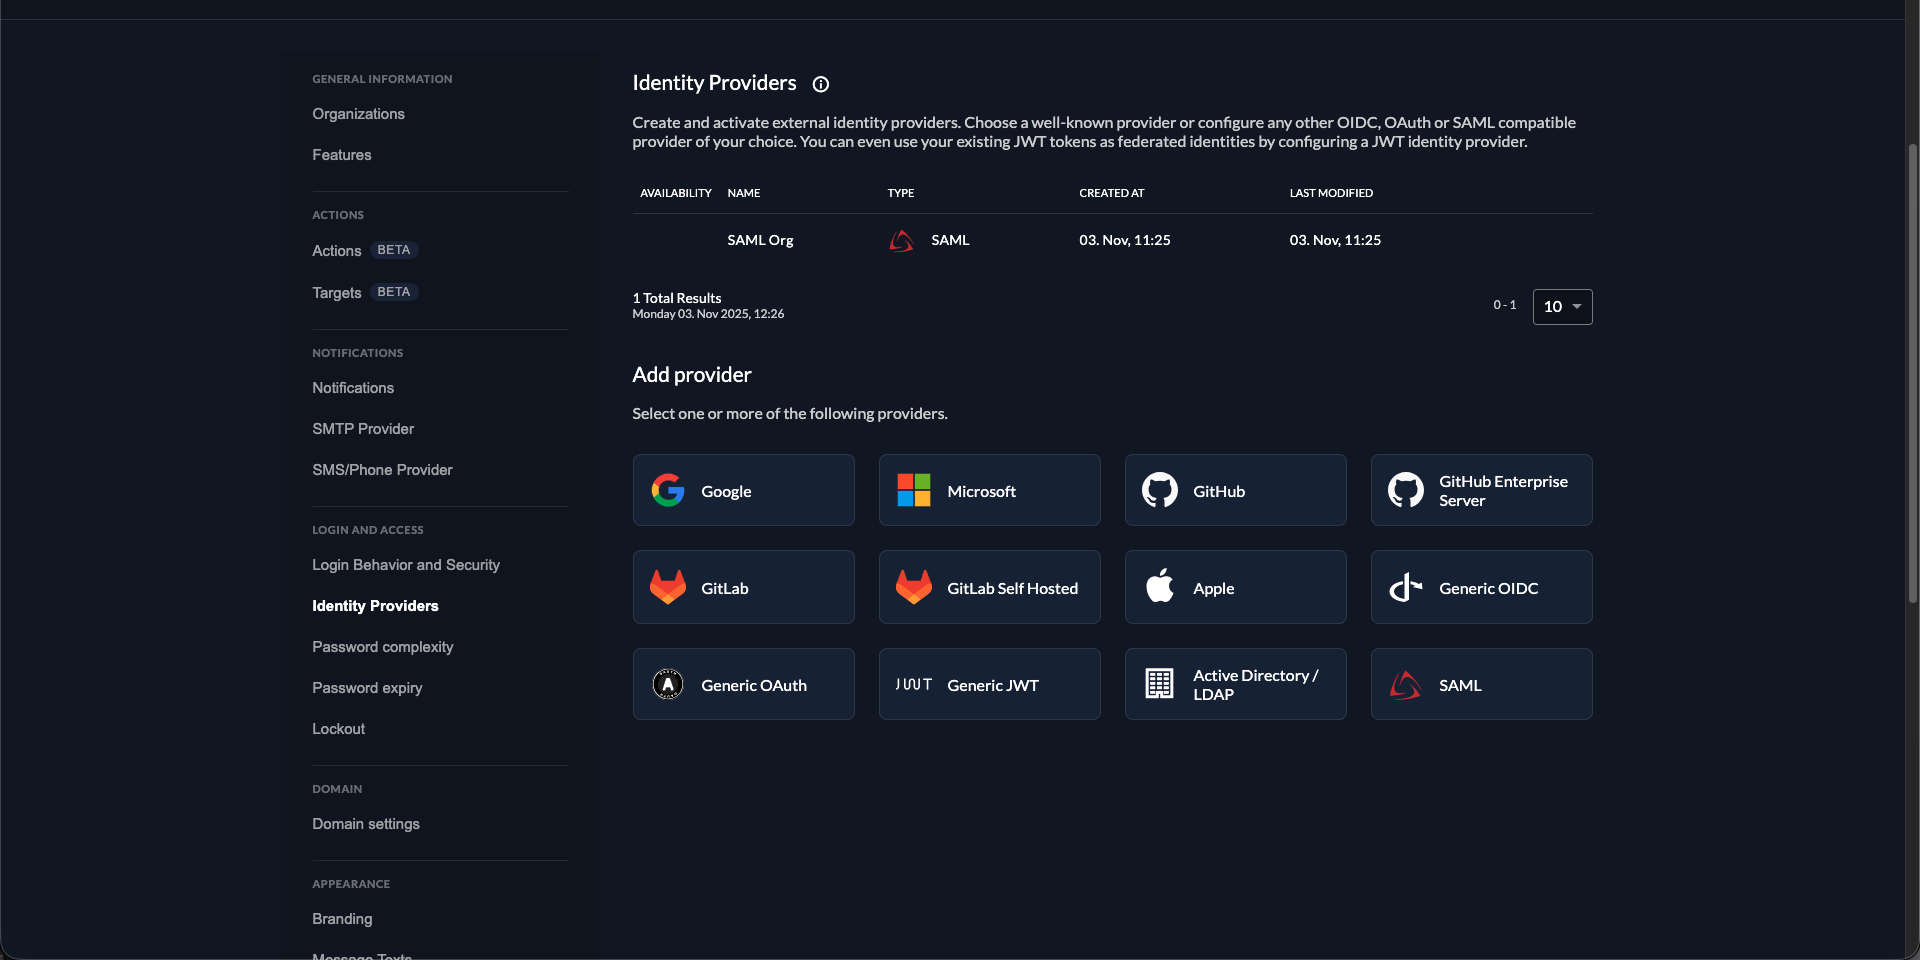Click the 0-1 pagination range text
Image resolution: width=1920 pixels, height=960 pixels.
point(1505,305)
